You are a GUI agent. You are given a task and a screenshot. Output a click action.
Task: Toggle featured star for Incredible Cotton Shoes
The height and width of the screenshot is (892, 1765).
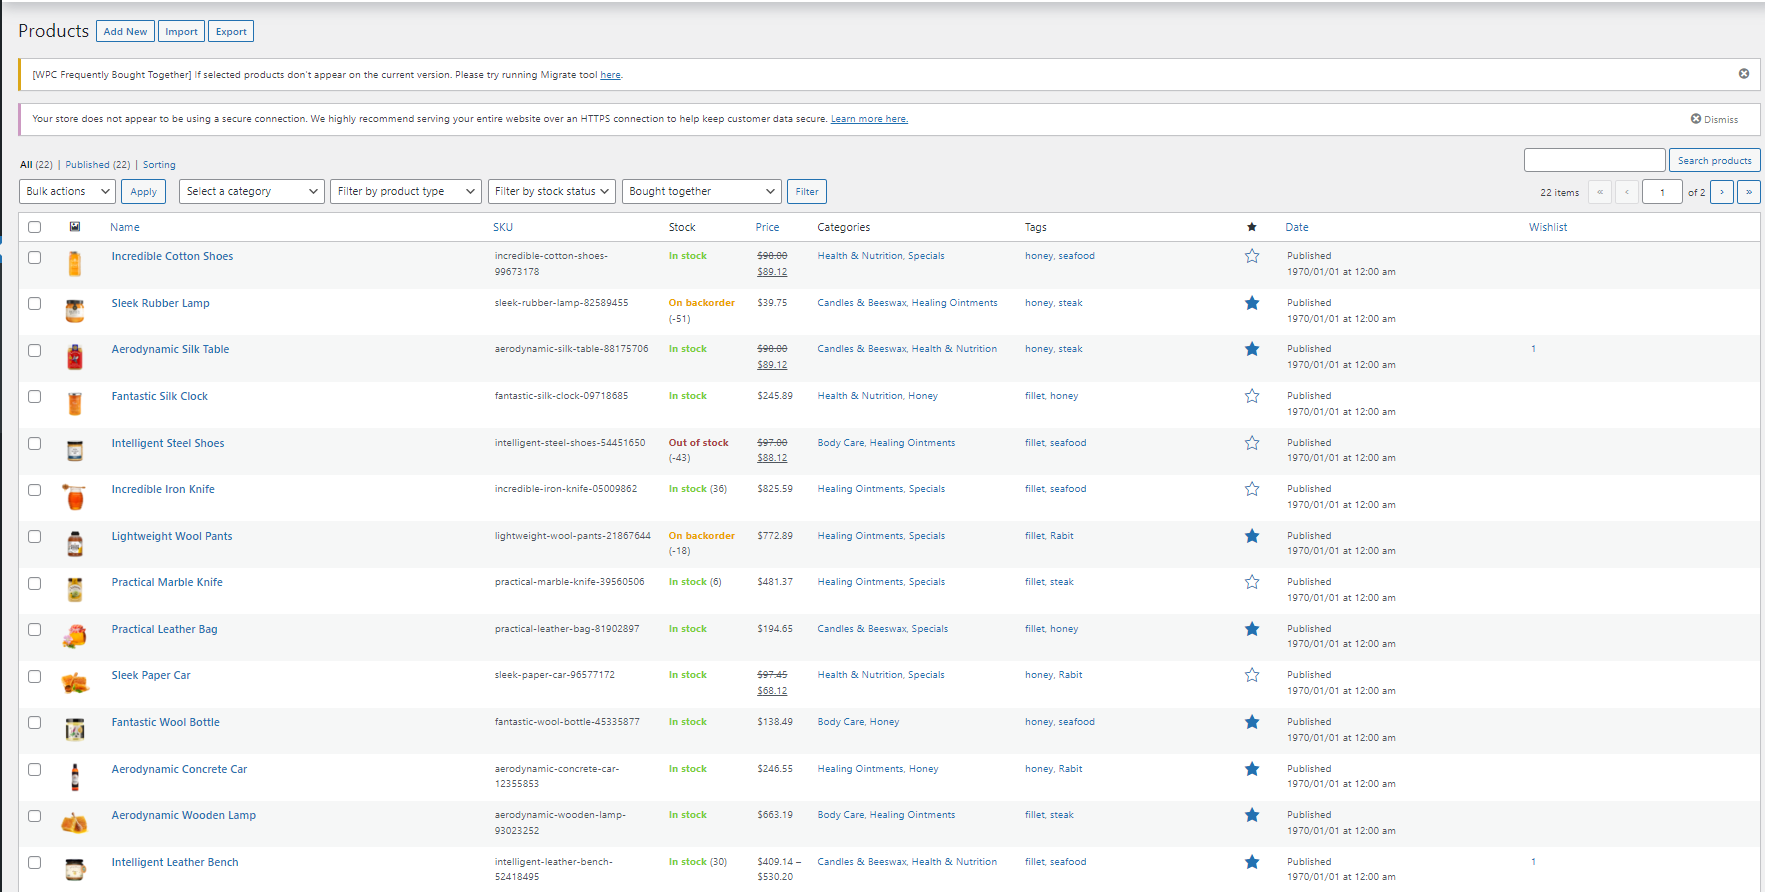tap(1251, 256)
